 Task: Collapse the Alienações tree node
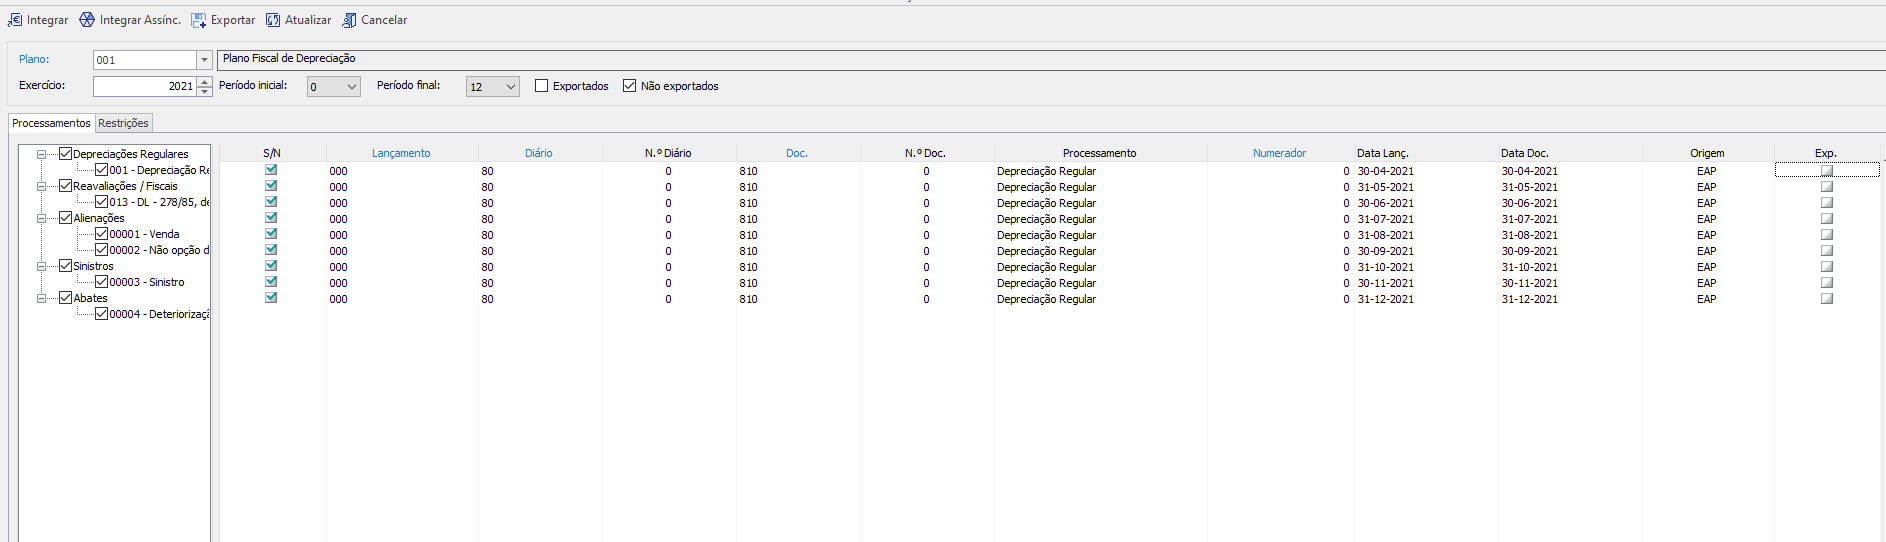(42, 218)
